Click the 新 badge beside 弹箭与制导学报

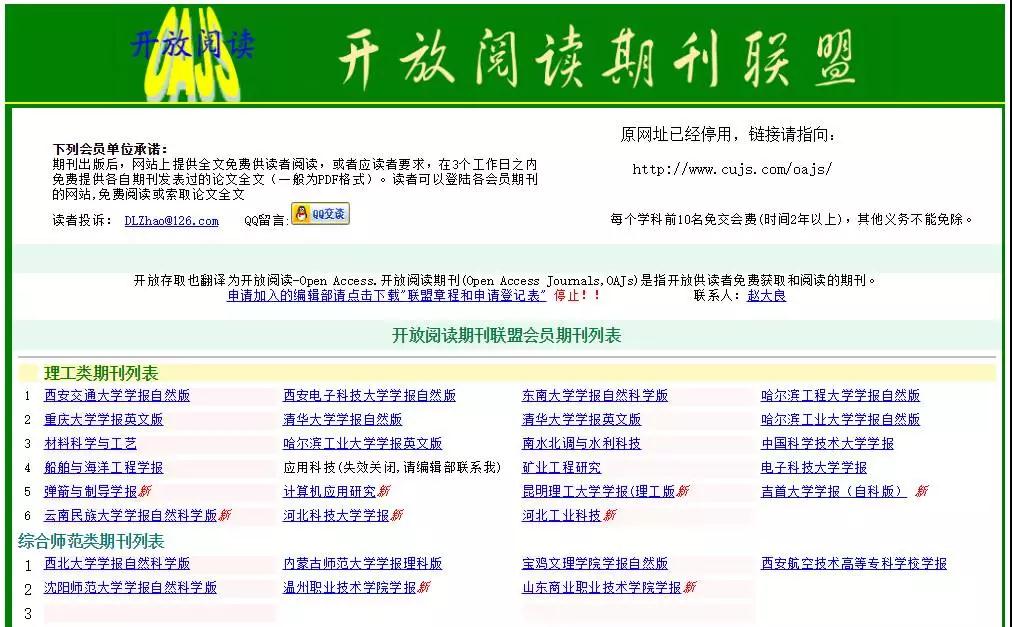(x=145, y=491)
